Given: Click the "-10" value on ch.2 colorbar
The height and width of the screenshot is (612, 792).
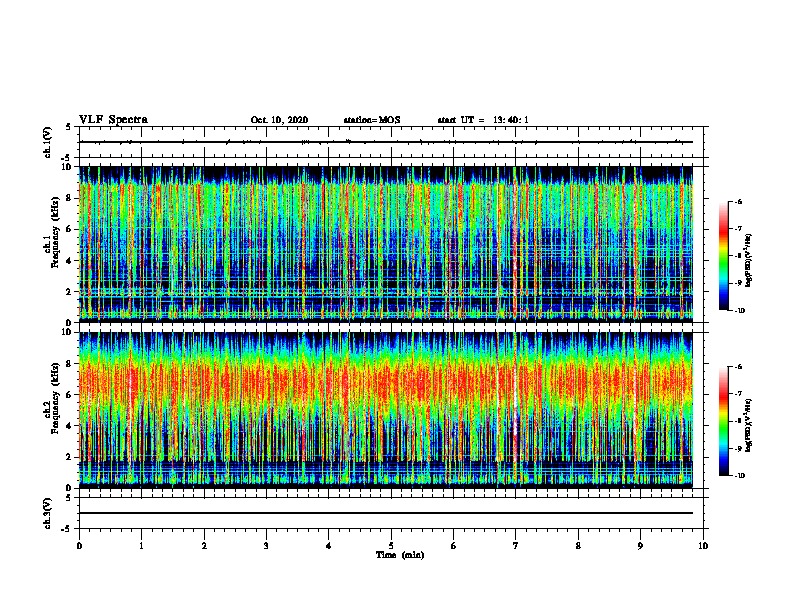Looking at the screenshot, I should (739, 476).
